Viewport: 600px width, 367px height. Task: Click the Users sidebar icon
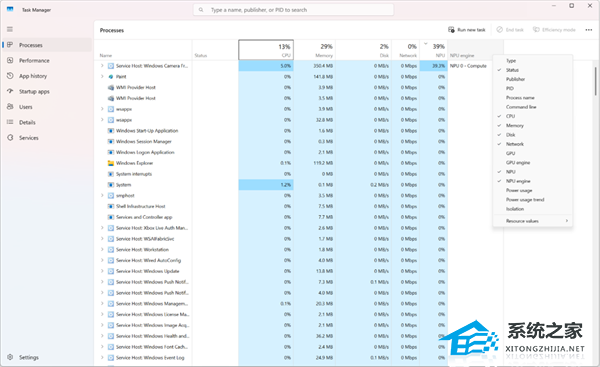click(10, 107)
